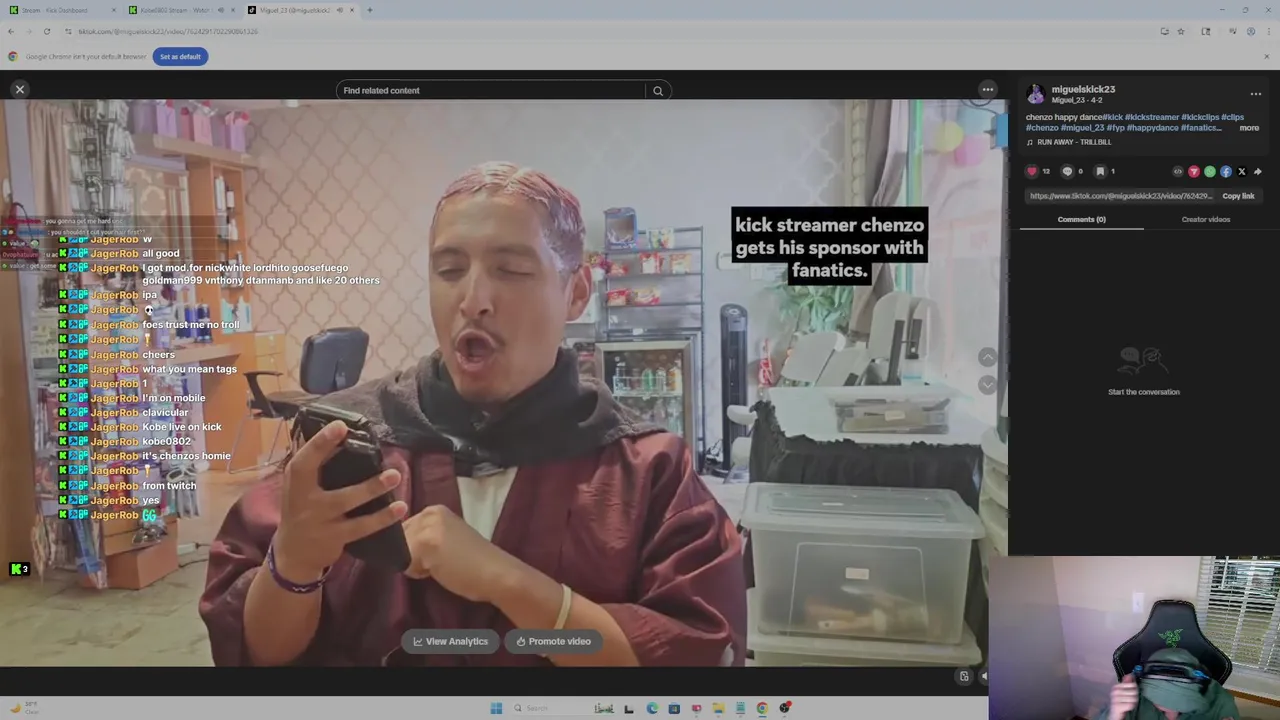Share the video to Facebook

point(1226,171)
